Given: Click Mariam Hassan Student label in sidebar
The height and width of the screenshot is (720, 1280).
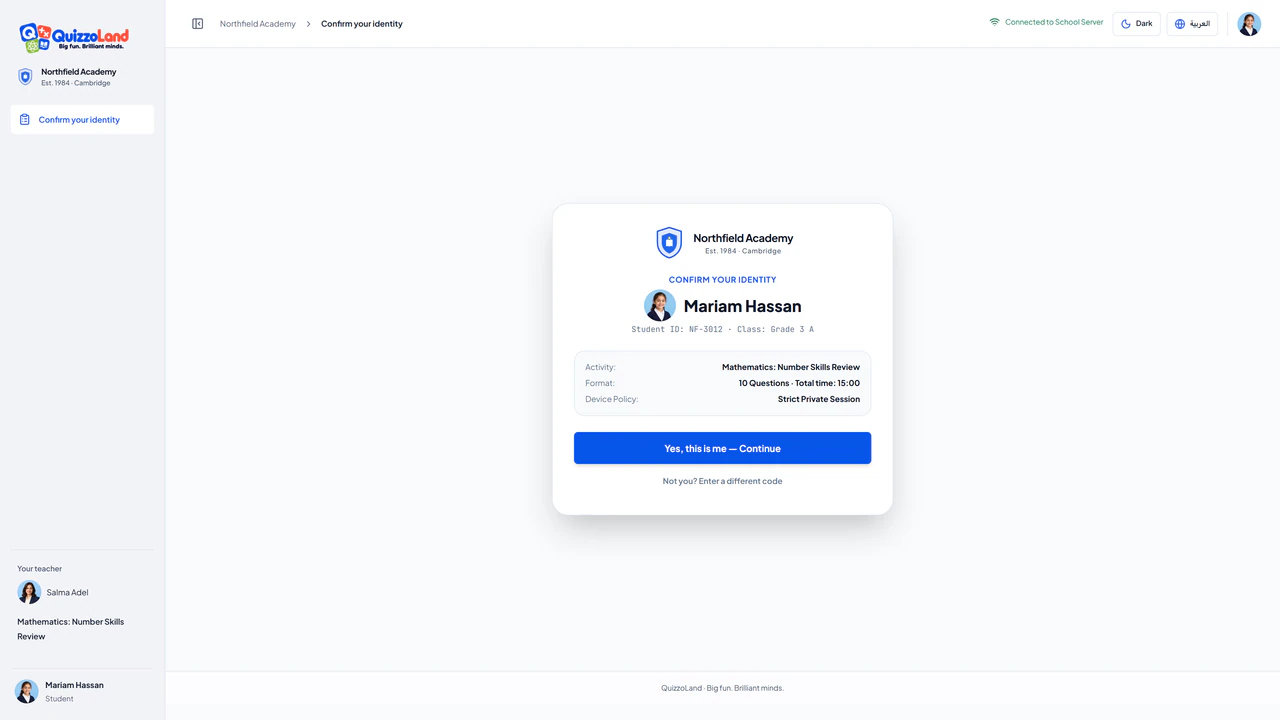Looking at the screenshot, I should (x=74, y=691).
